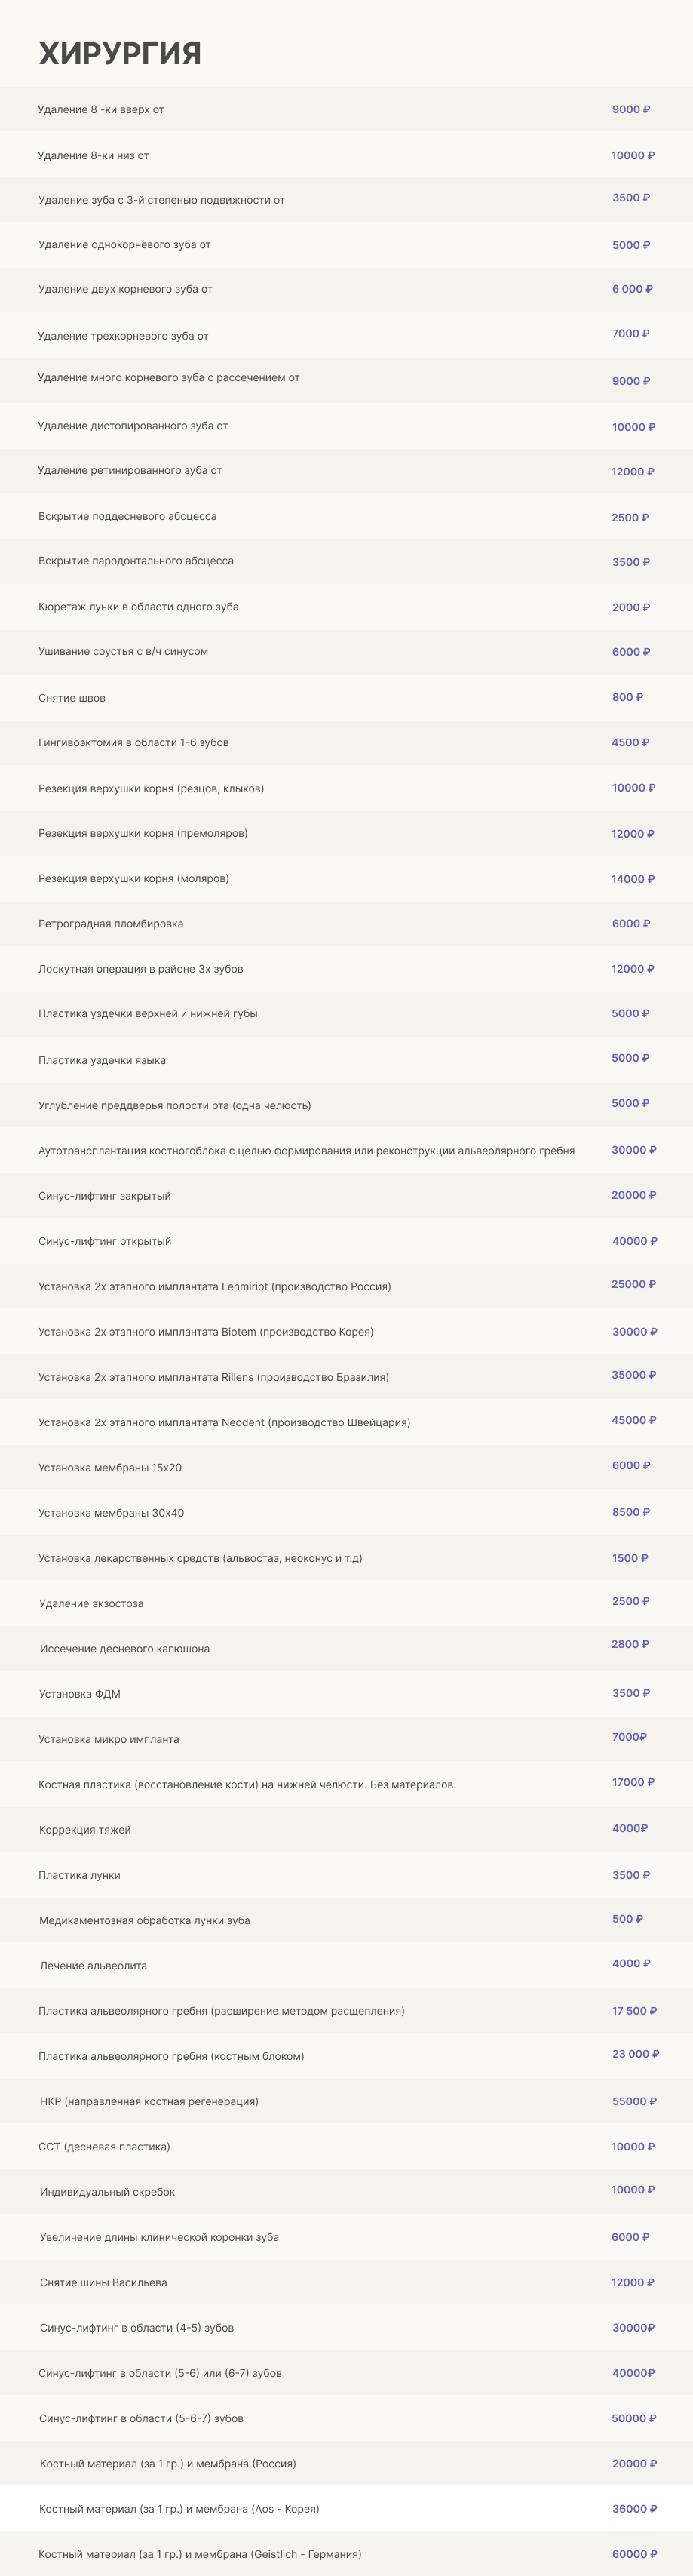The image size is (693, 2576).
Task: Select the 'Удаление 8-ки низ от' row
Action: [x=93, y=156]
